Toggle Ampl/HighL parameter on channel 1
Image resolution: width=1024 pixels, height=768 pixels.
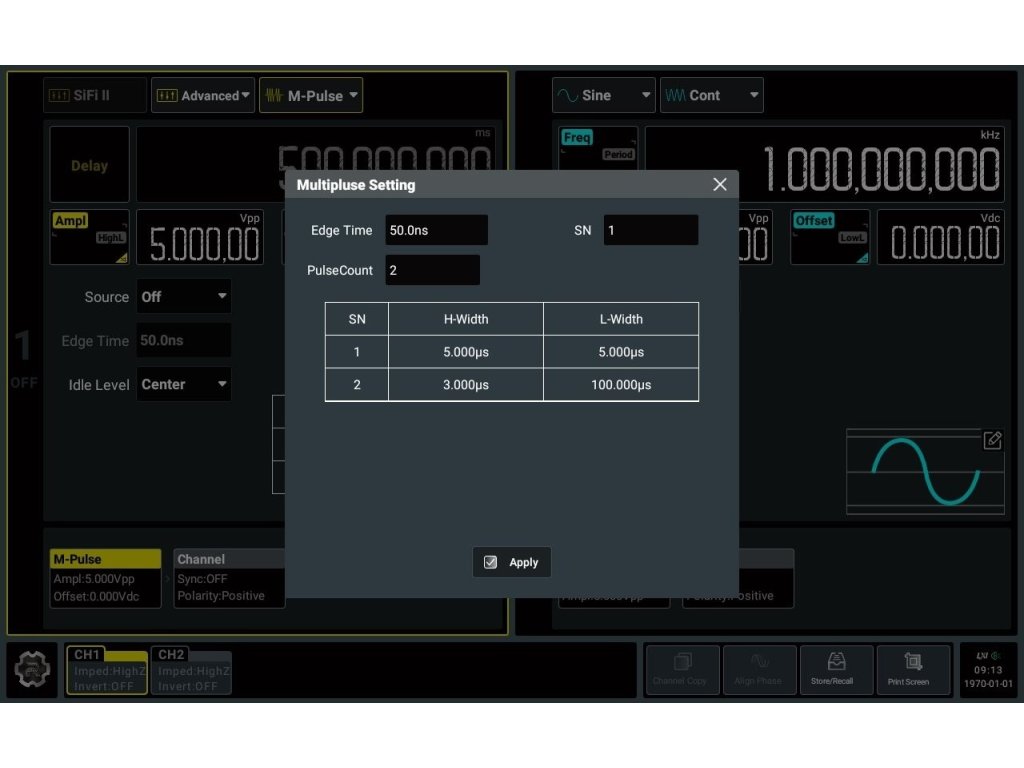(89, 236)
